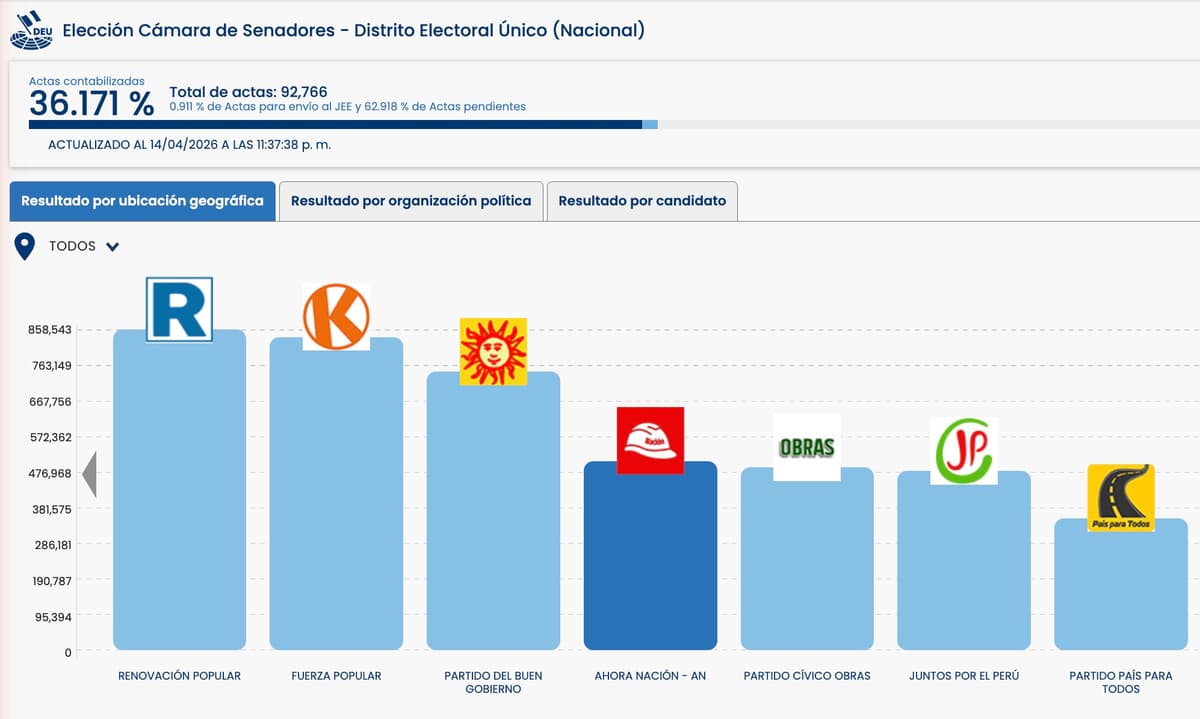1200x719 pixels.
Task: Select the dark blue Ahora Nación bar
Action: [650, 560]
